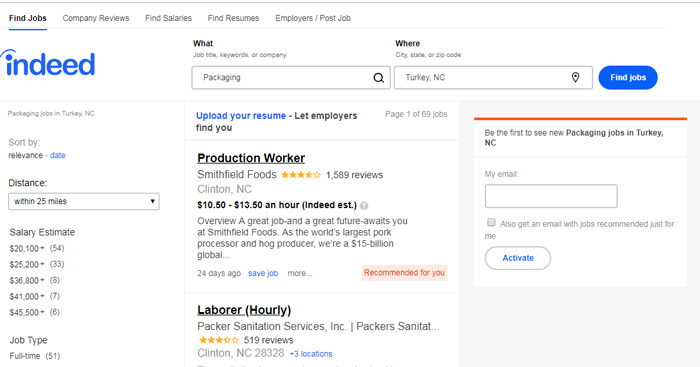Click the Upload your resume link

[241, 116]
